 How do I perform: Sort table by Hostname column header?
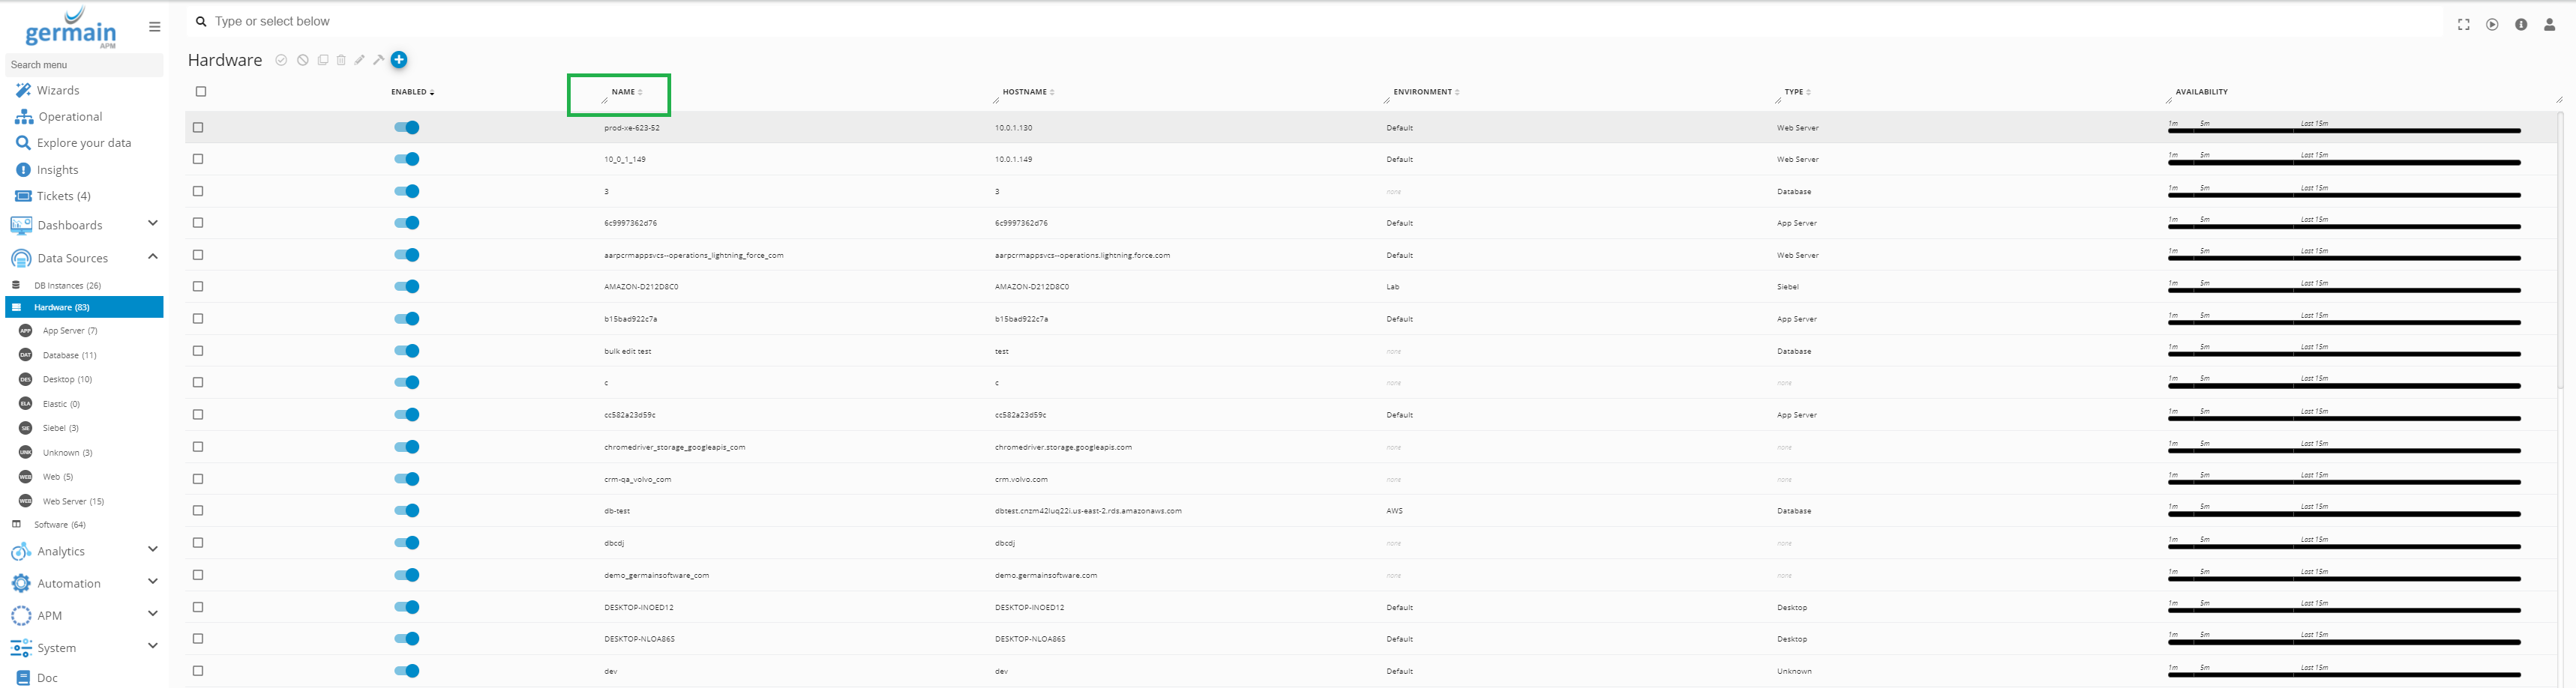tap(1026, 92)
